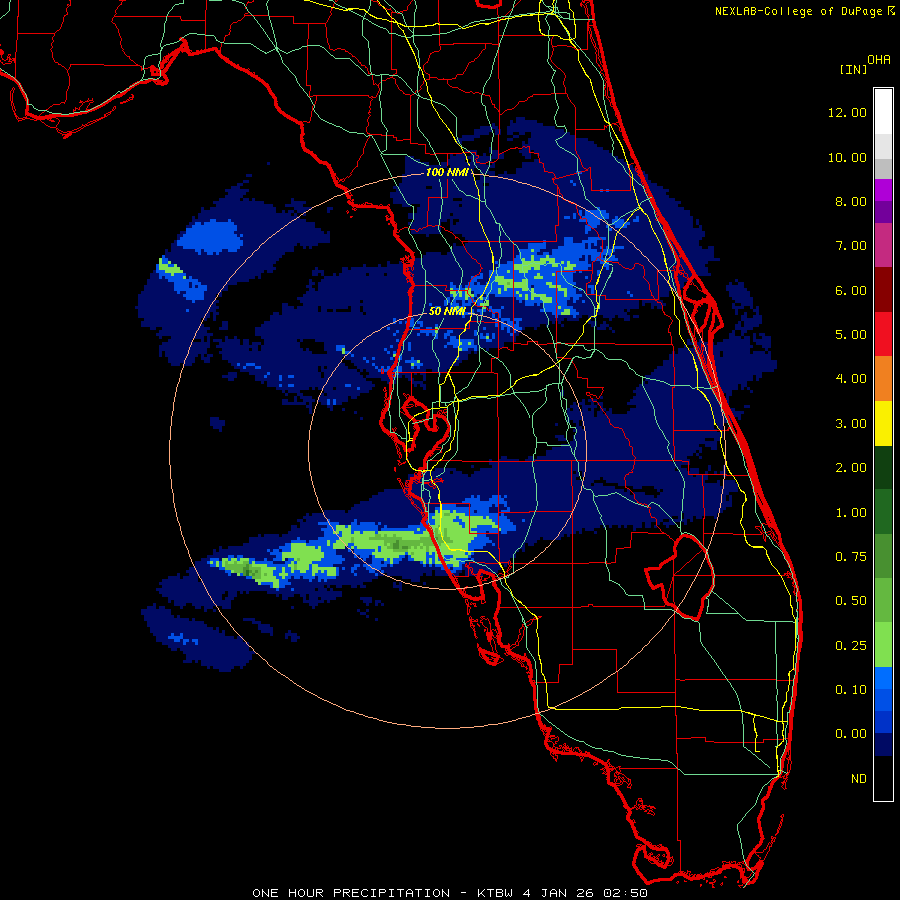Click the 6.00 legend value
The image size is (900, 900).
point(851,290)
